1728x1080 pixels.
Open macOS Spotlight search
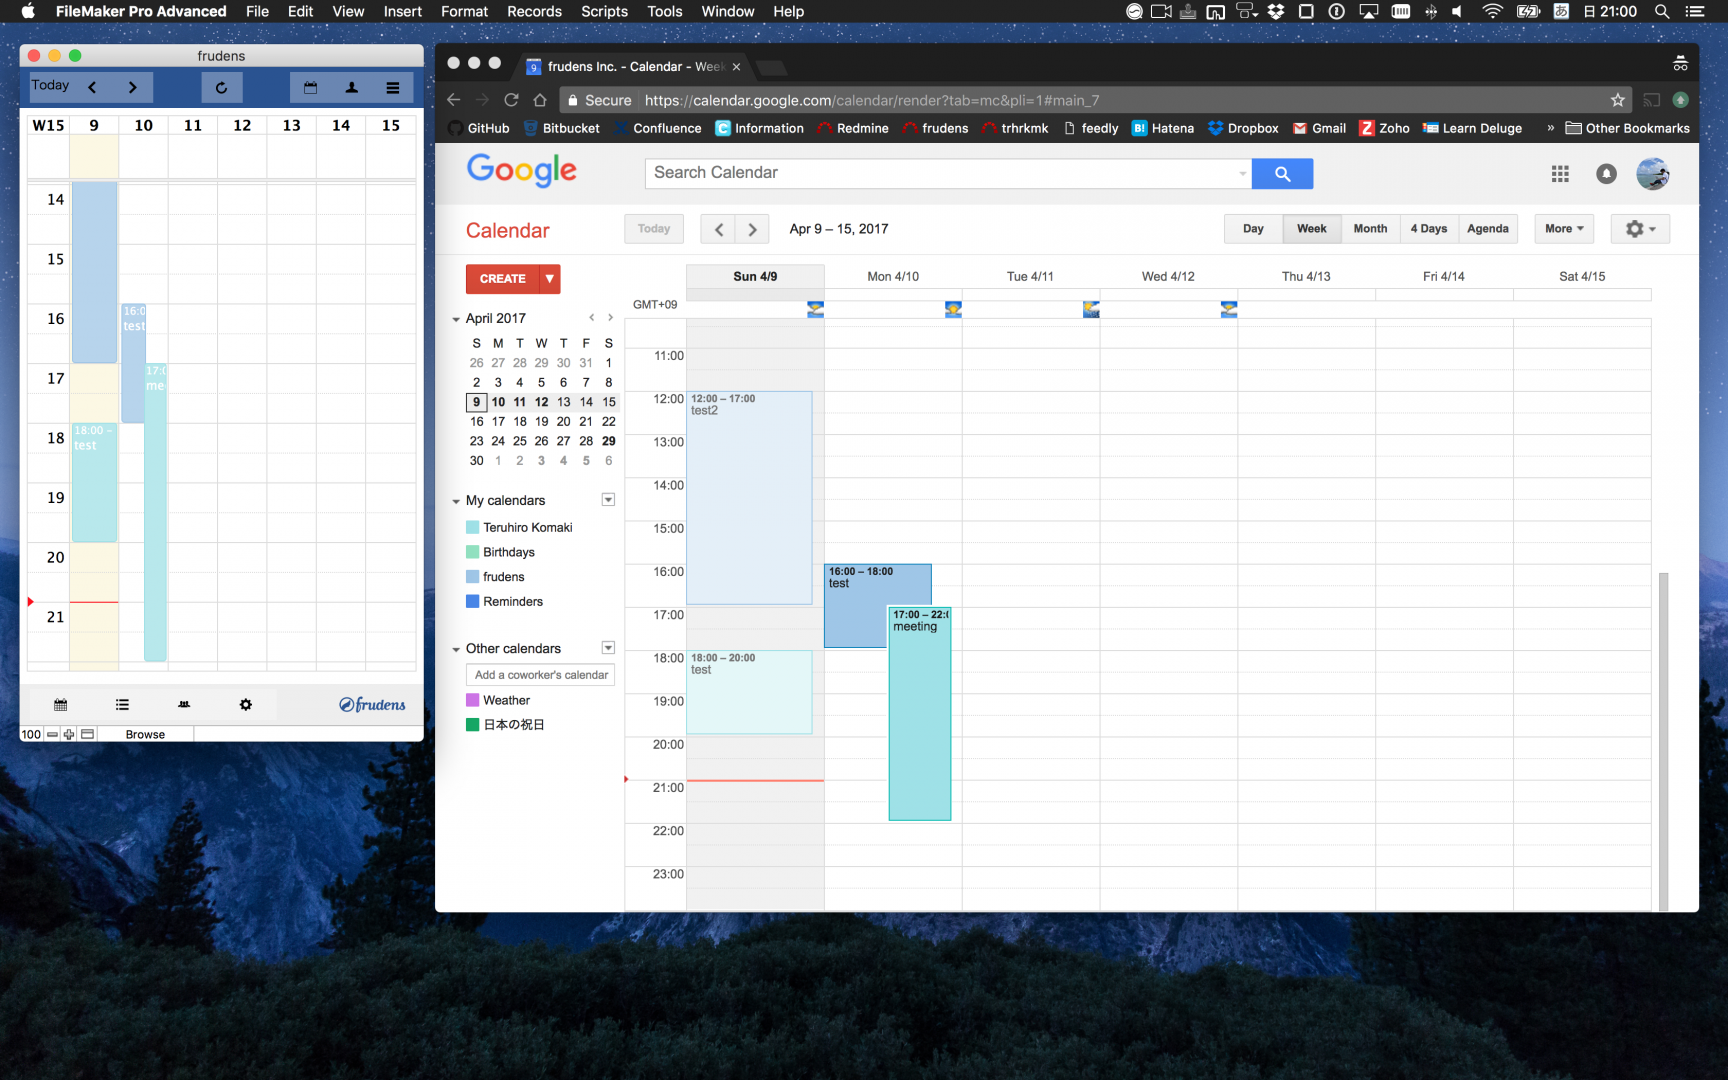1662,12
